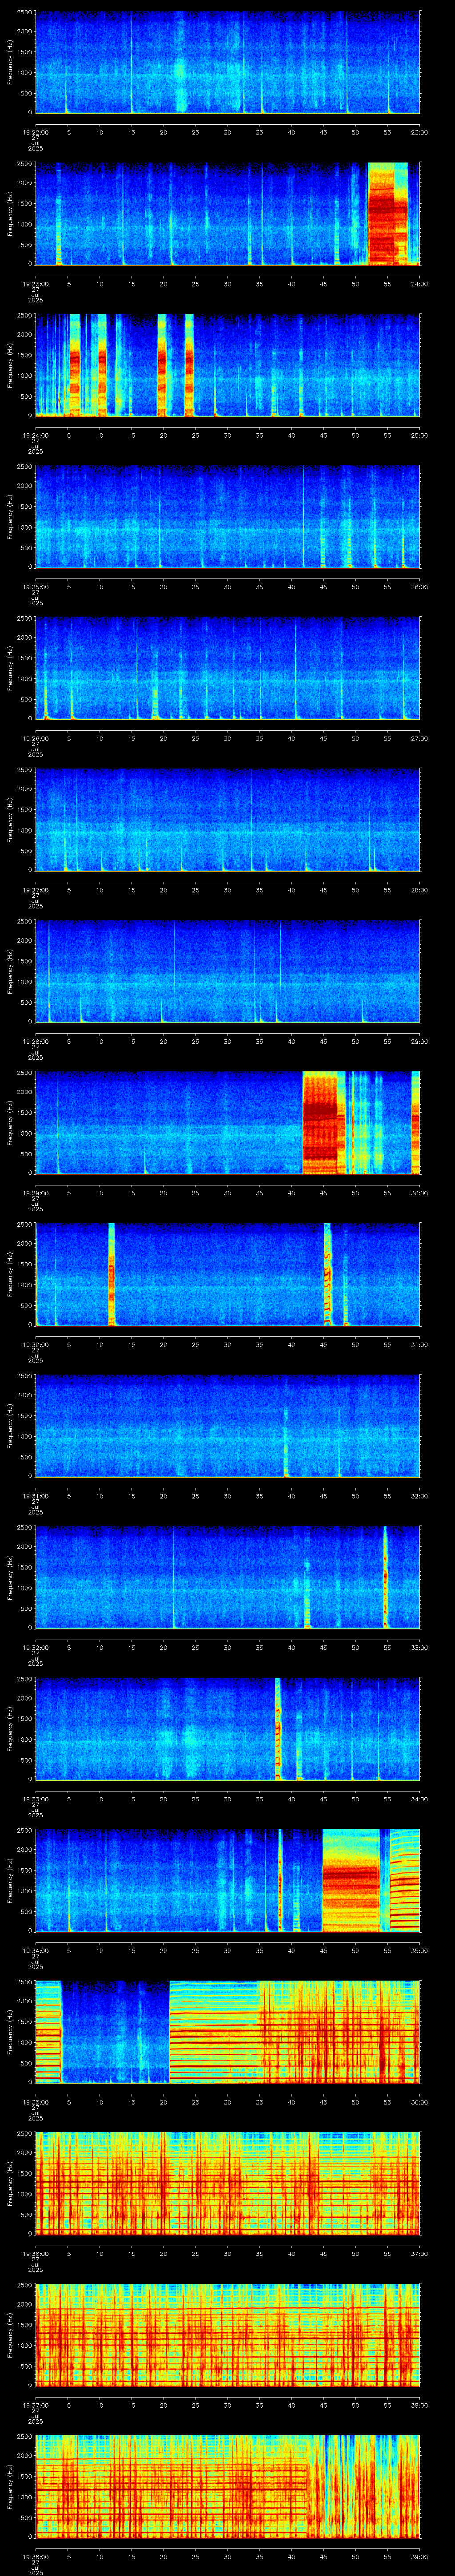Click the 29:00 end time label

(x=419, y=1041)
